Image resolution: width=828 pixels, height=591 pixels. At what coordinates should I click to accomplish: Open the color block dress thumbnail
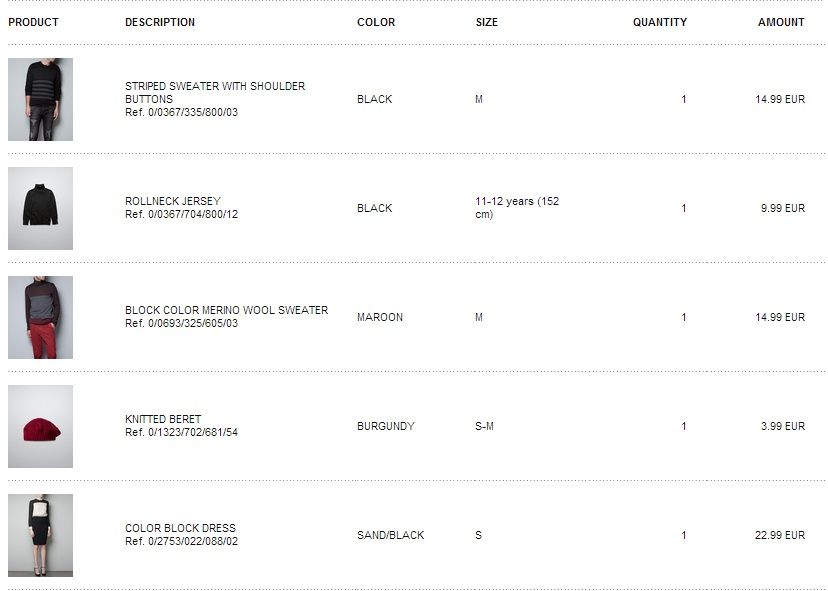[40, 535]
